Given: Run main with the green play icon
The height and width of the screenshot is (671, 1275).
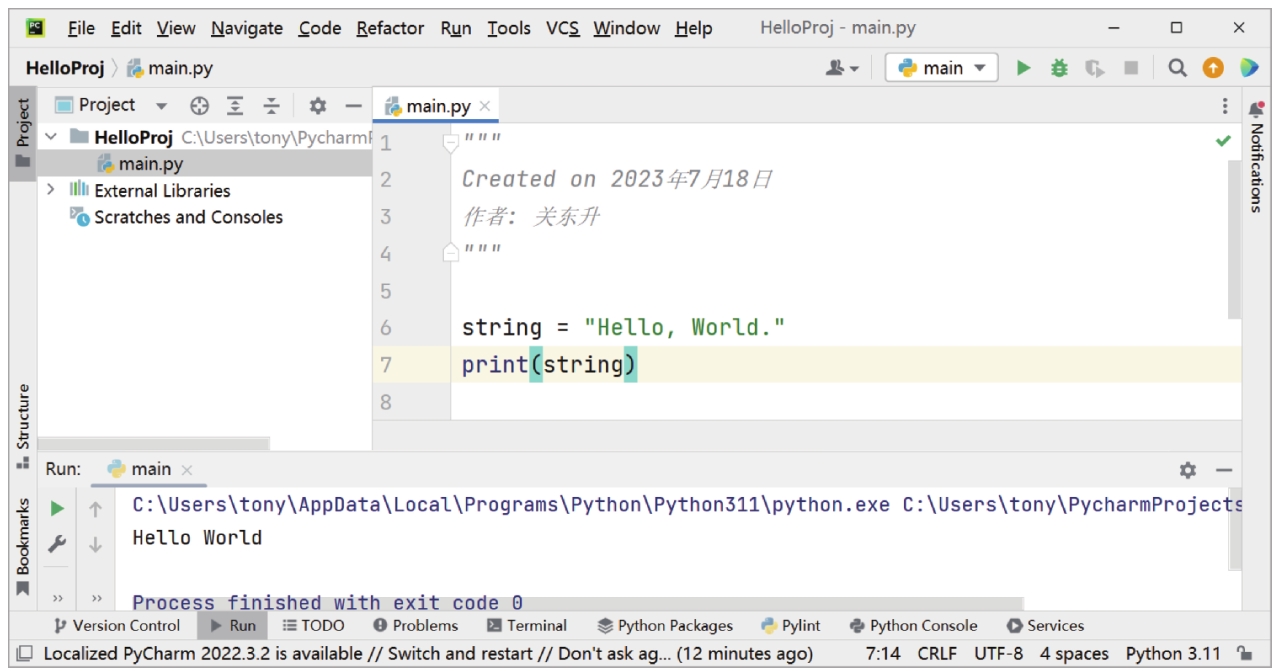Looking at the screenshot, I should coord(1023,68).
